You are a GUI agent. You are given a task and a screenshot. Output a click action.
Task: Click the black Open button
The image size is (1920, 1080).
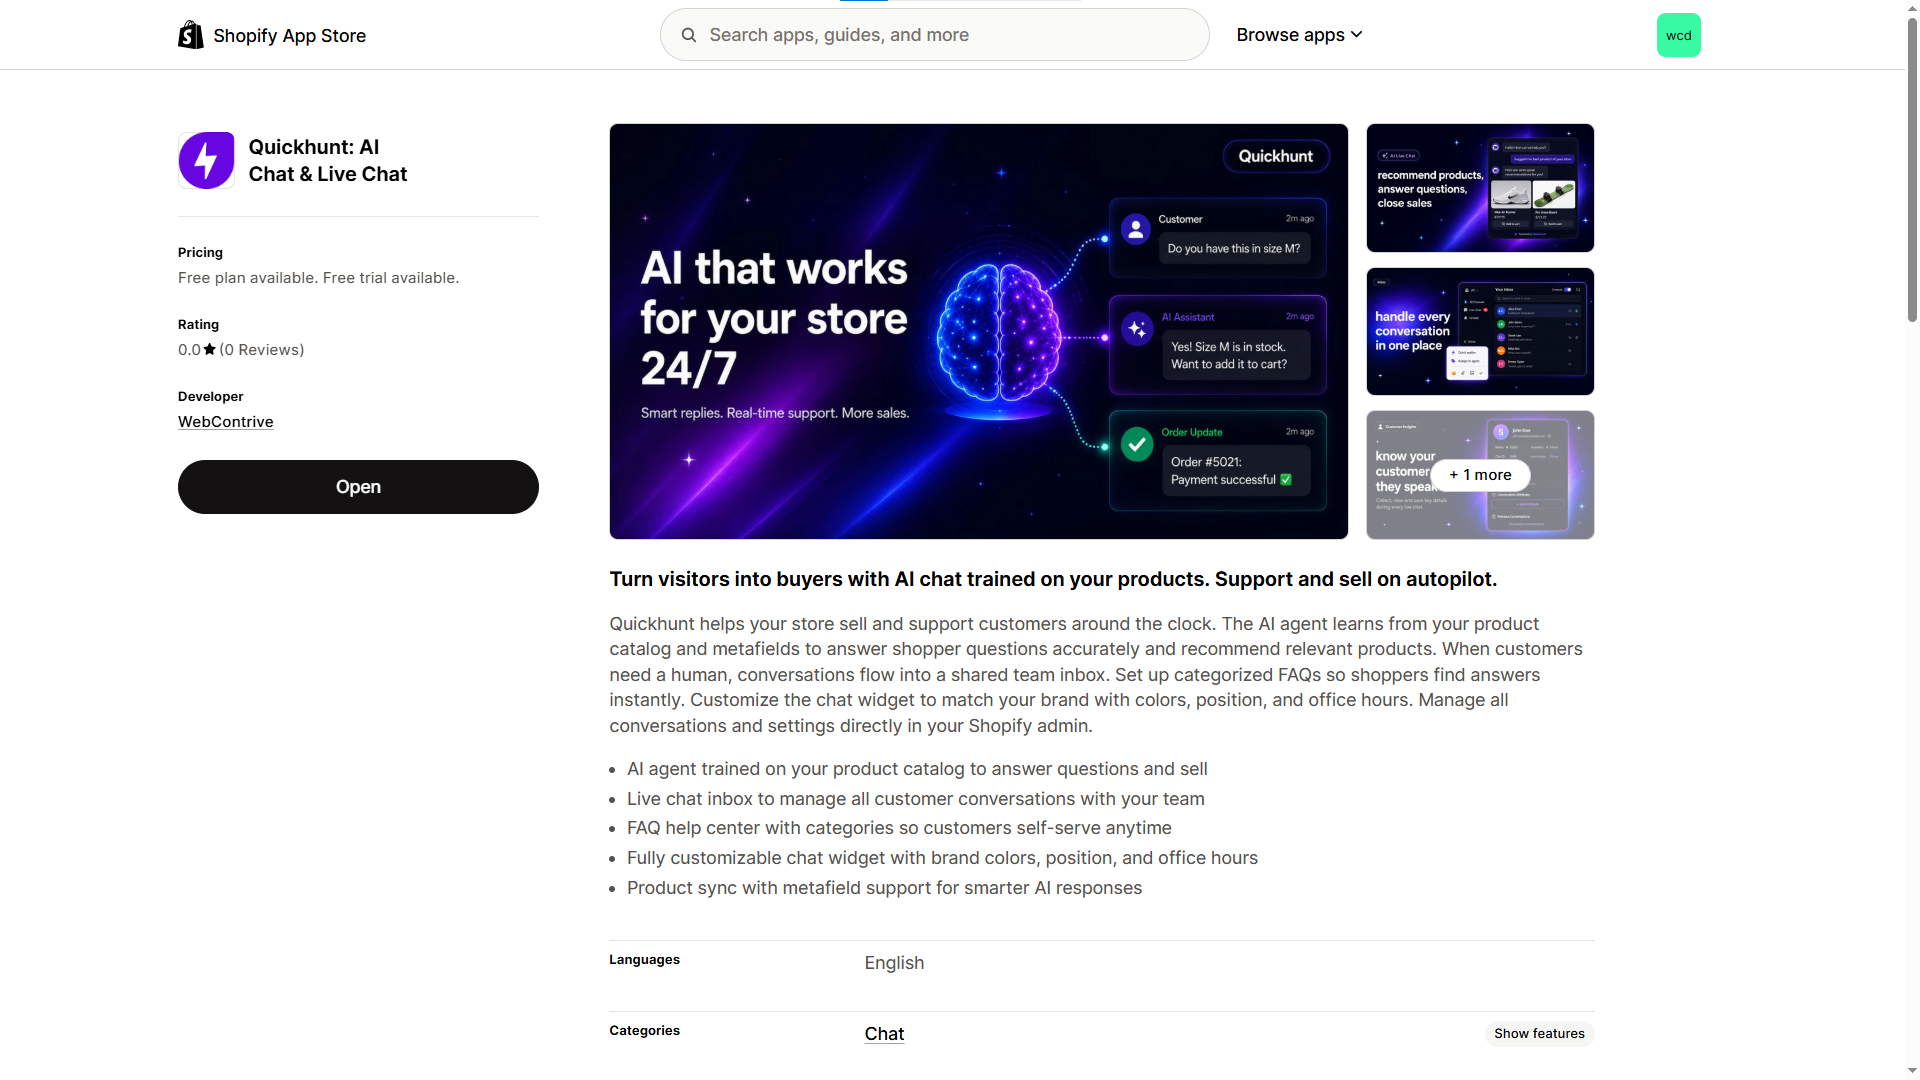click(358, 487)
